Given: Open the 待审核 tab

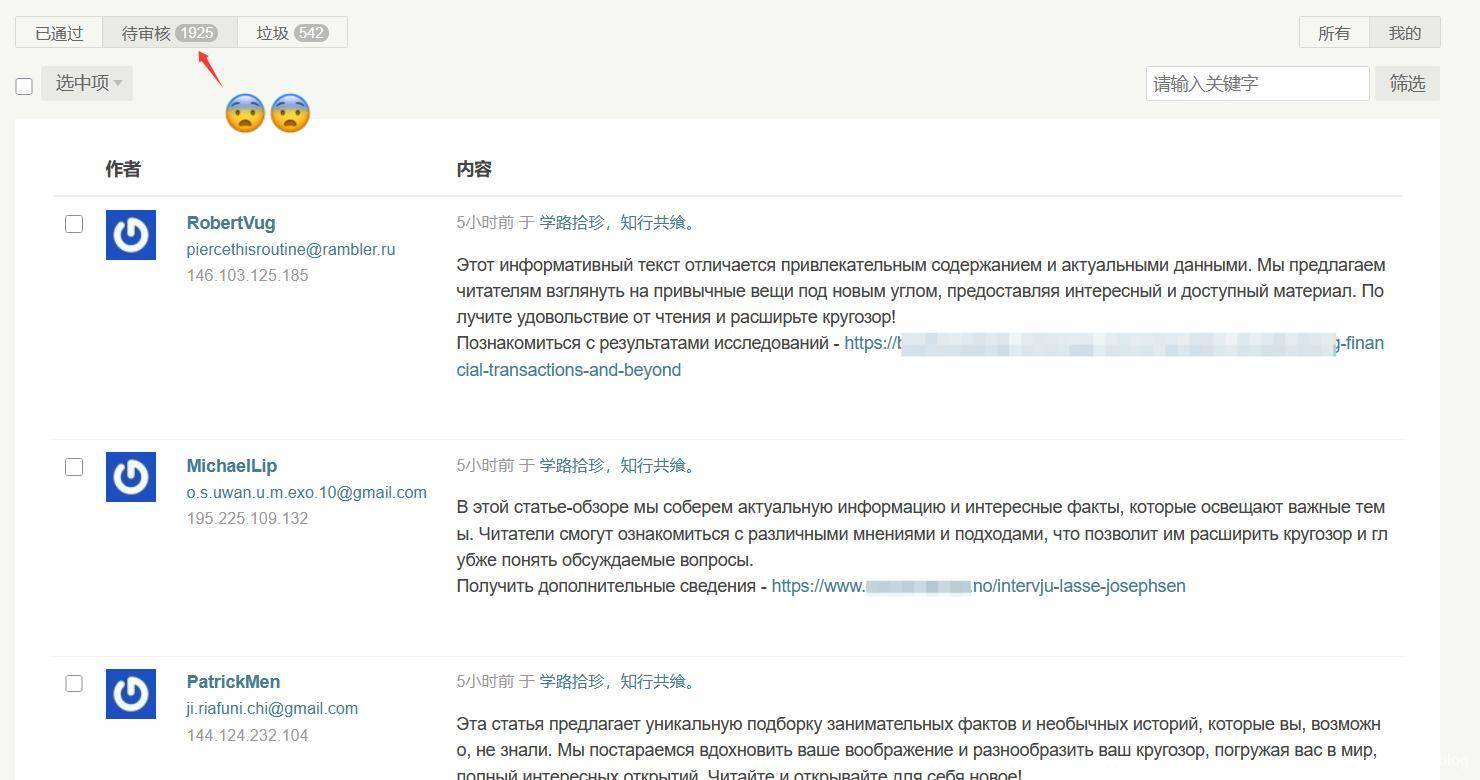Looking at the screenshot, I should (146, 33).
